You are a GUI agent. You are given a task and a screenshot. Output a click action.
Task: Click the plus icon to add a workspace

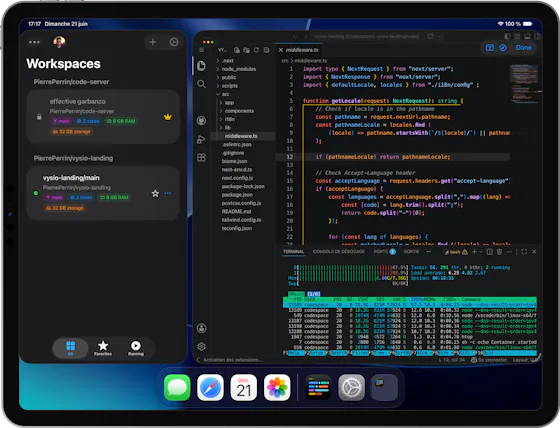pyautogui.click(x=152, y=42)
